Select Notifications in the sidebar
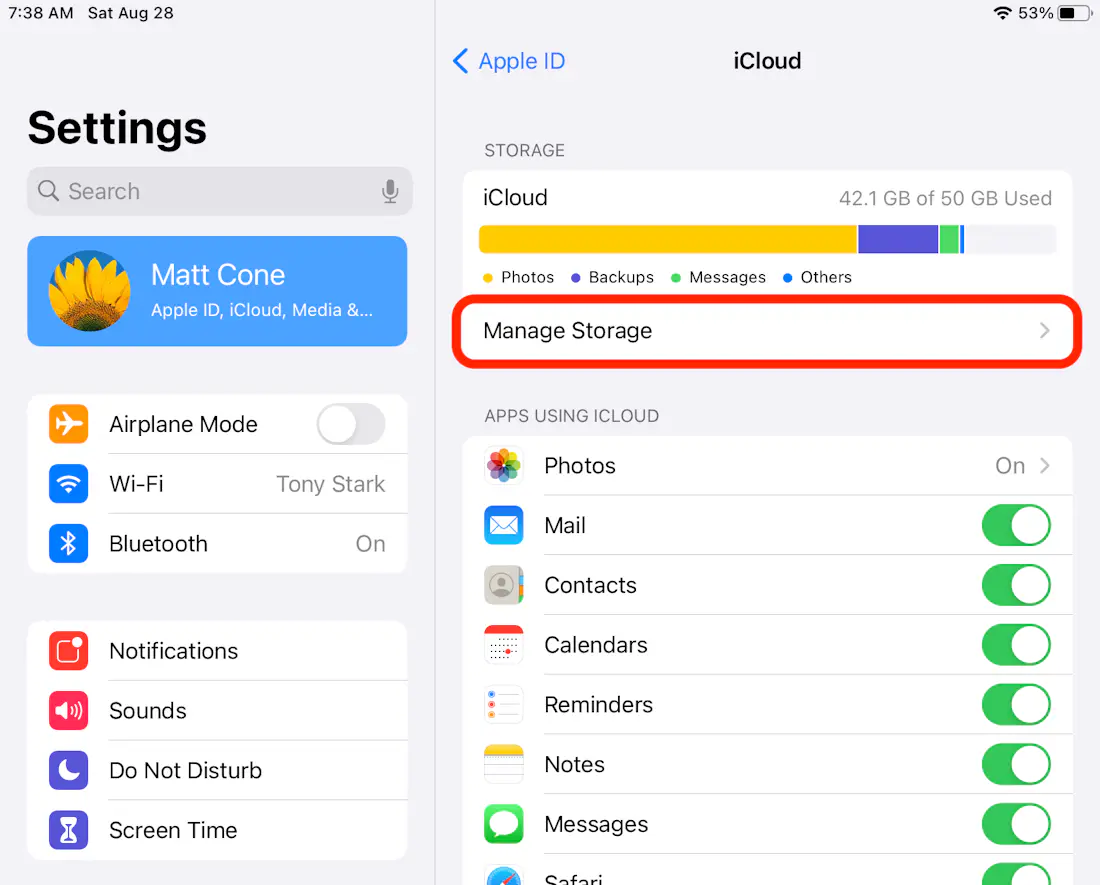The width and height of the screenshot is (1100, 885). click(x=173, y=651)
